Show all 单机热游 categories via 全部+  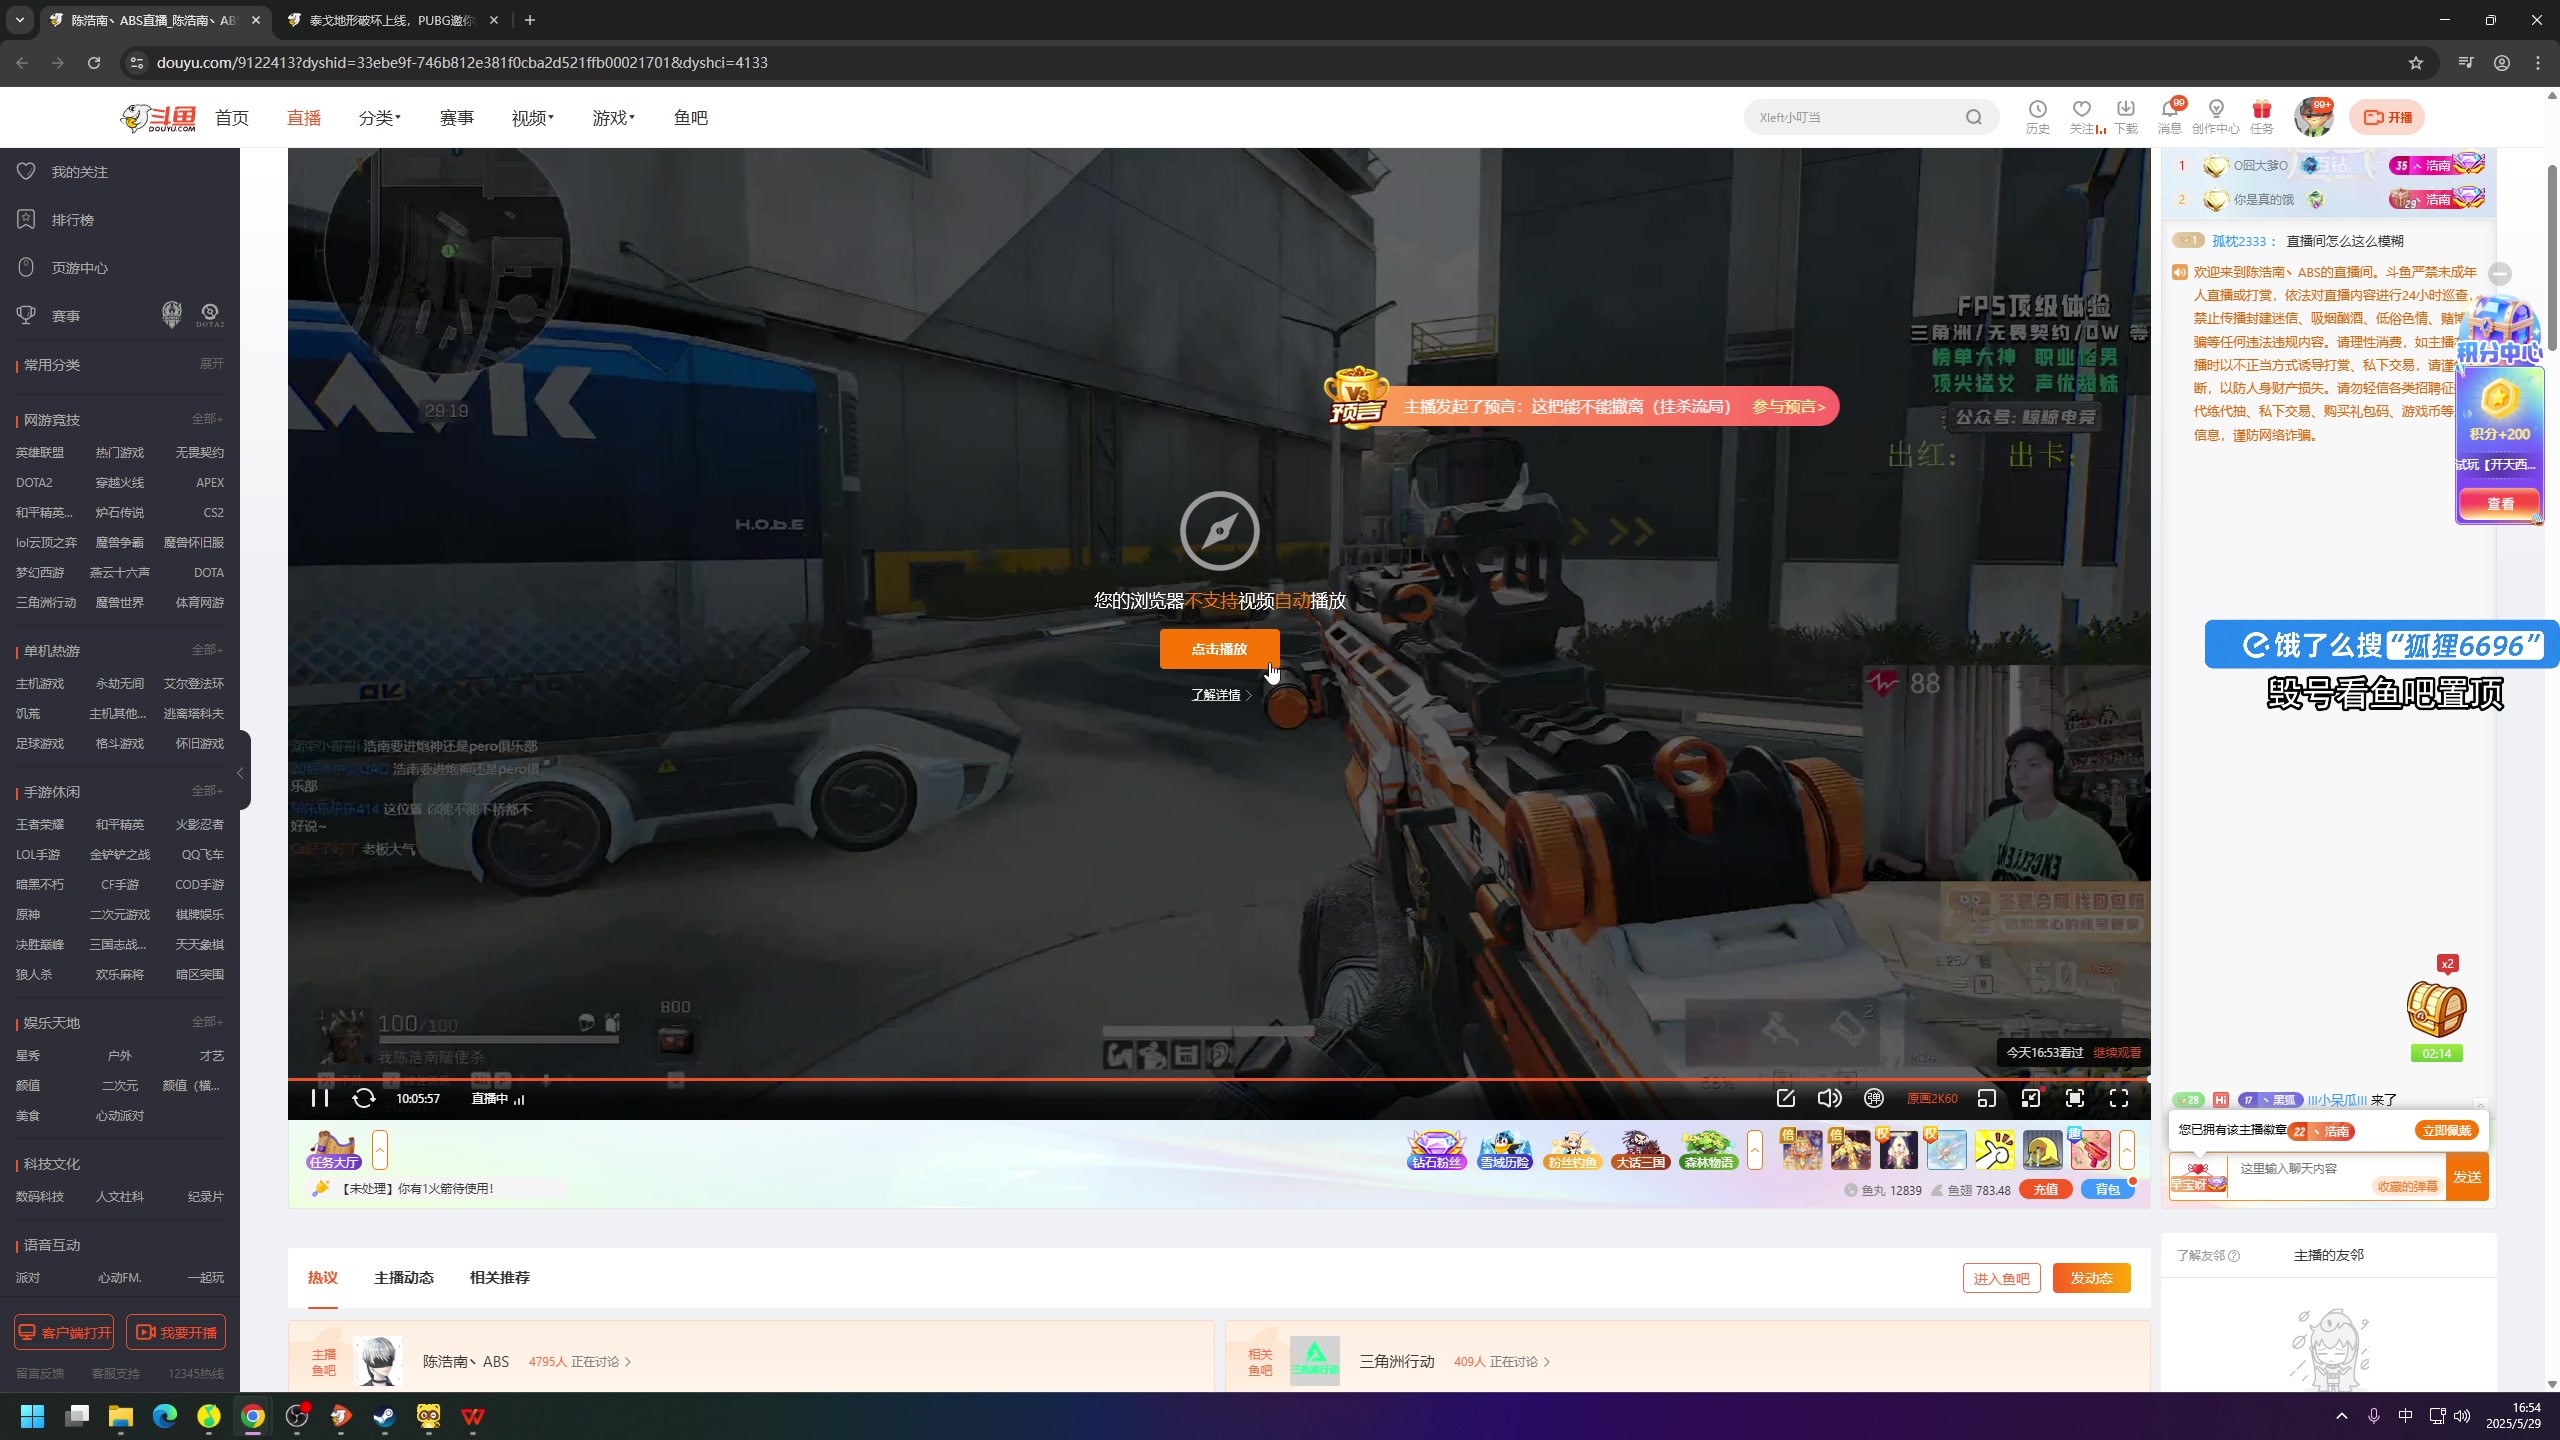tap(207, 650)
